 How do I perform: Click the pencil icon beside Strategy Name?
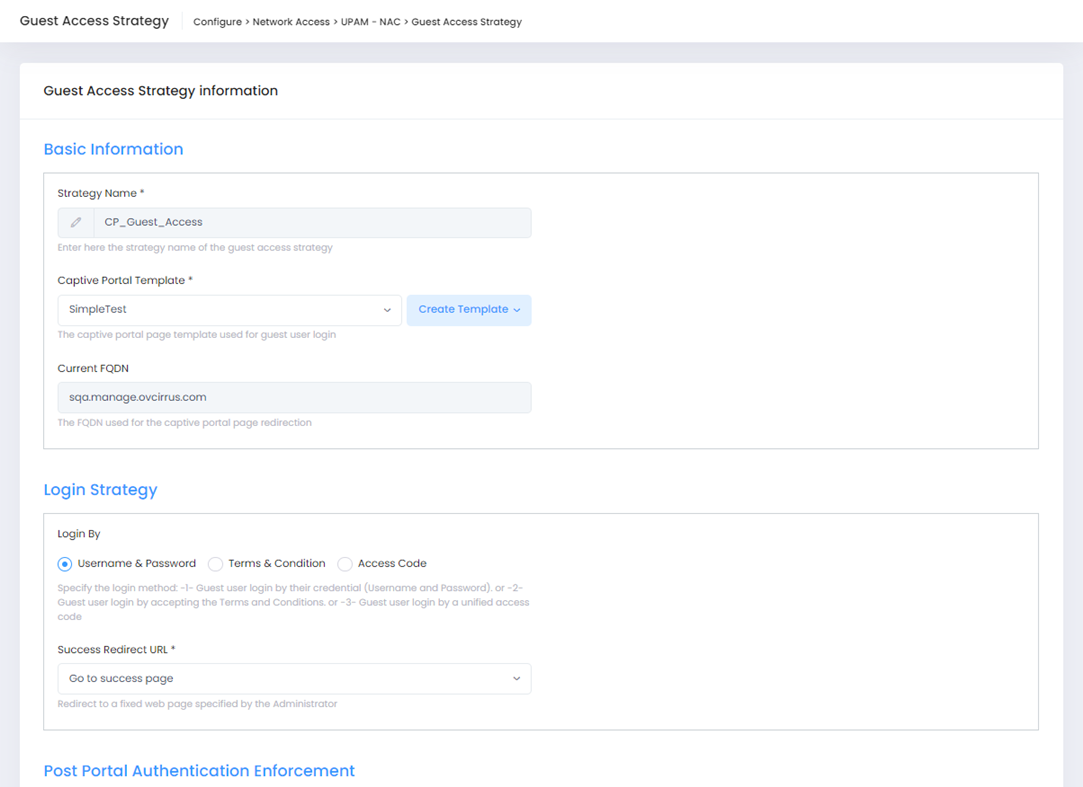[x=76, y=222]
